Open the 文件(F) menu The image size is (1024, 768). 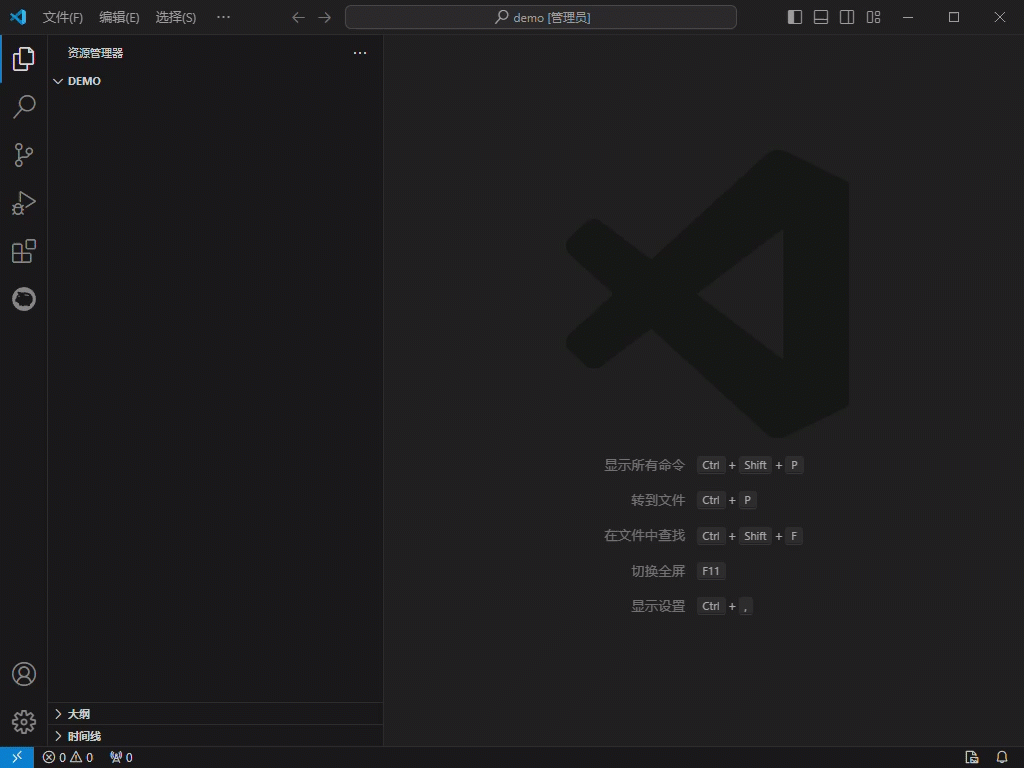63,18
